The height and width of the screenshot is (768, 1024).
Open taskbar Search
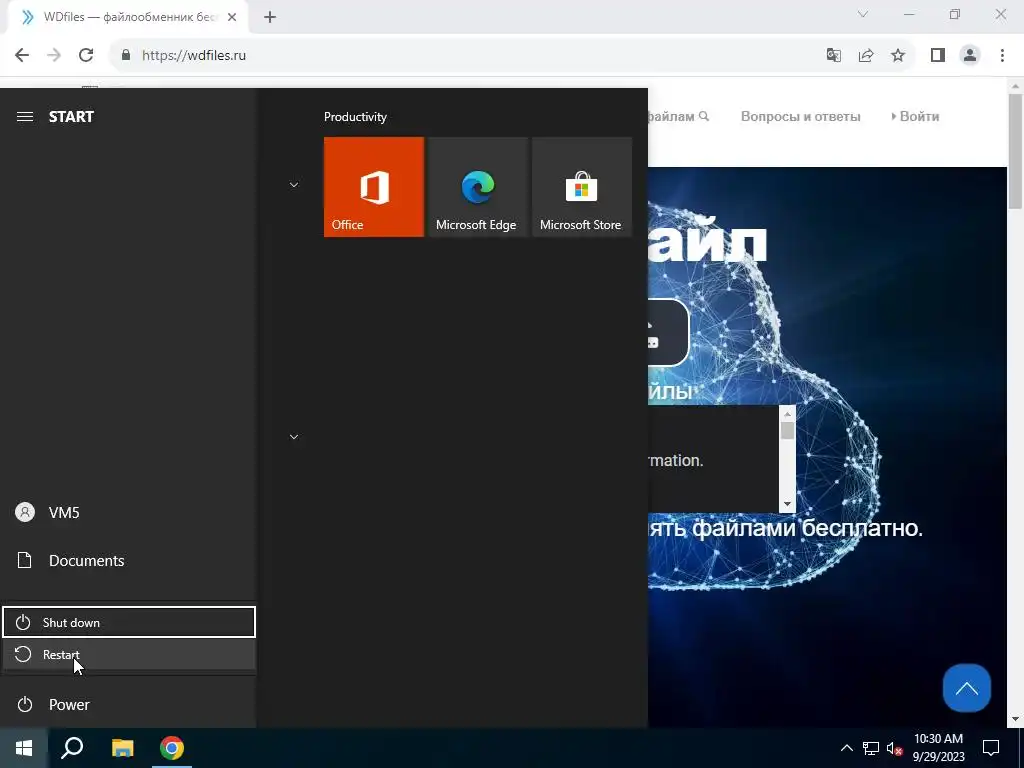point(72,748)
